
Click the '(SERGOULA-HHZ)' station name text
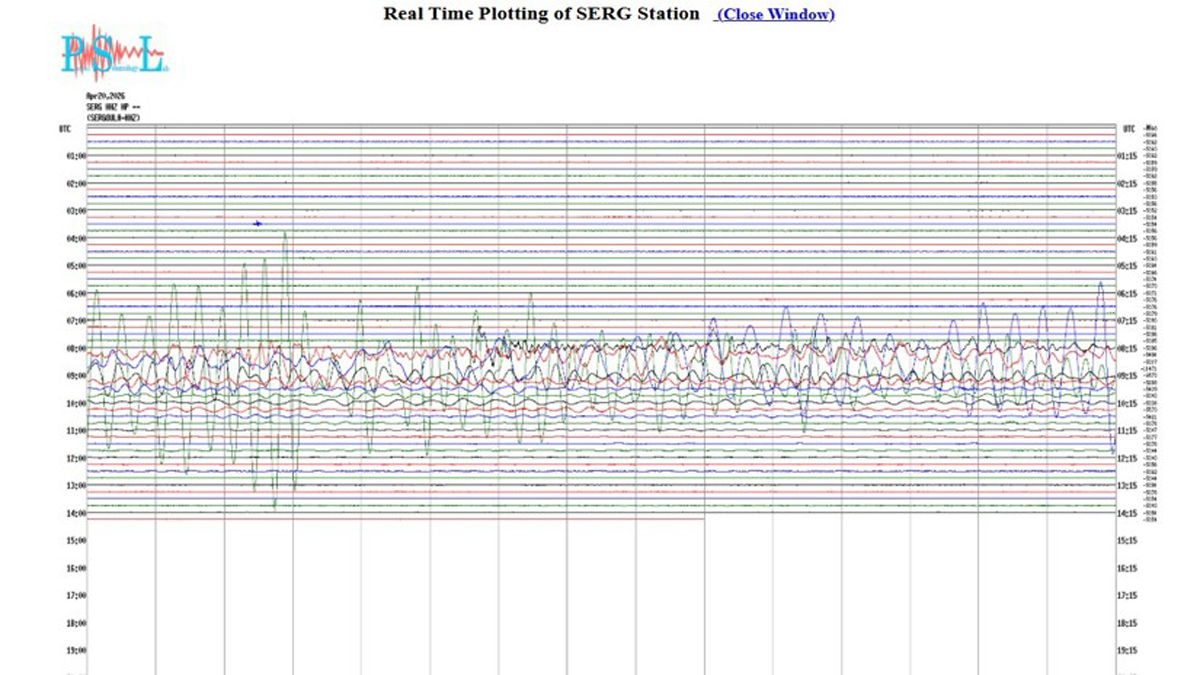click(113, 118)
